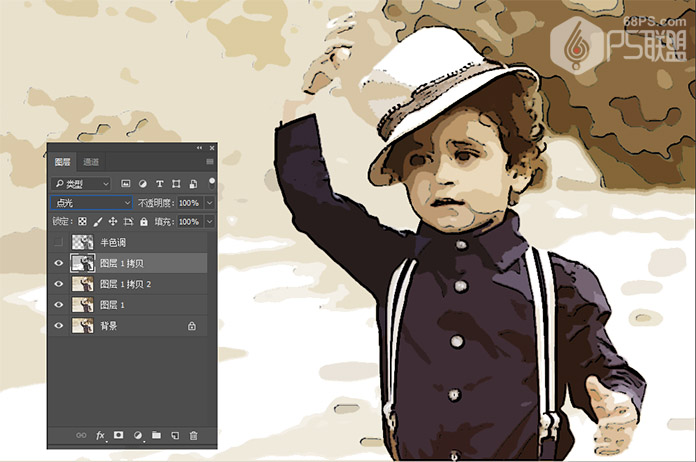
Task: Hide the 背景 layer eye icon
Action: pyautogui.click(x=59, y=326)
